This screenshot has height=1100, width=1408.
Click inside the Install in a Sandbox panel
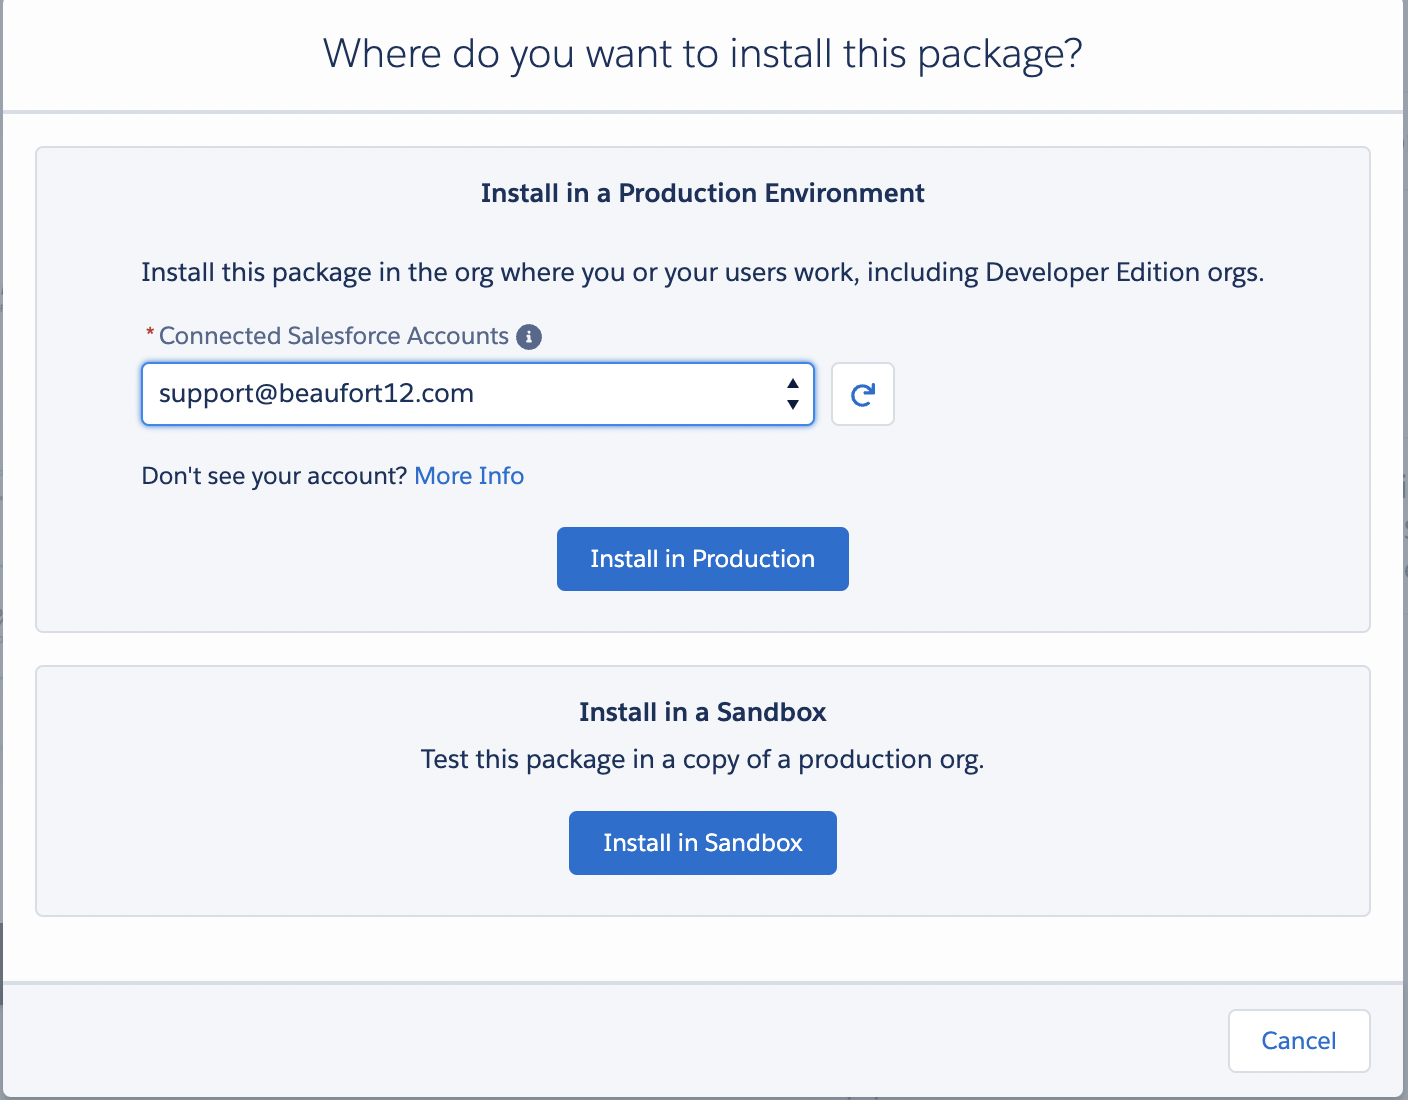point(702,789)
